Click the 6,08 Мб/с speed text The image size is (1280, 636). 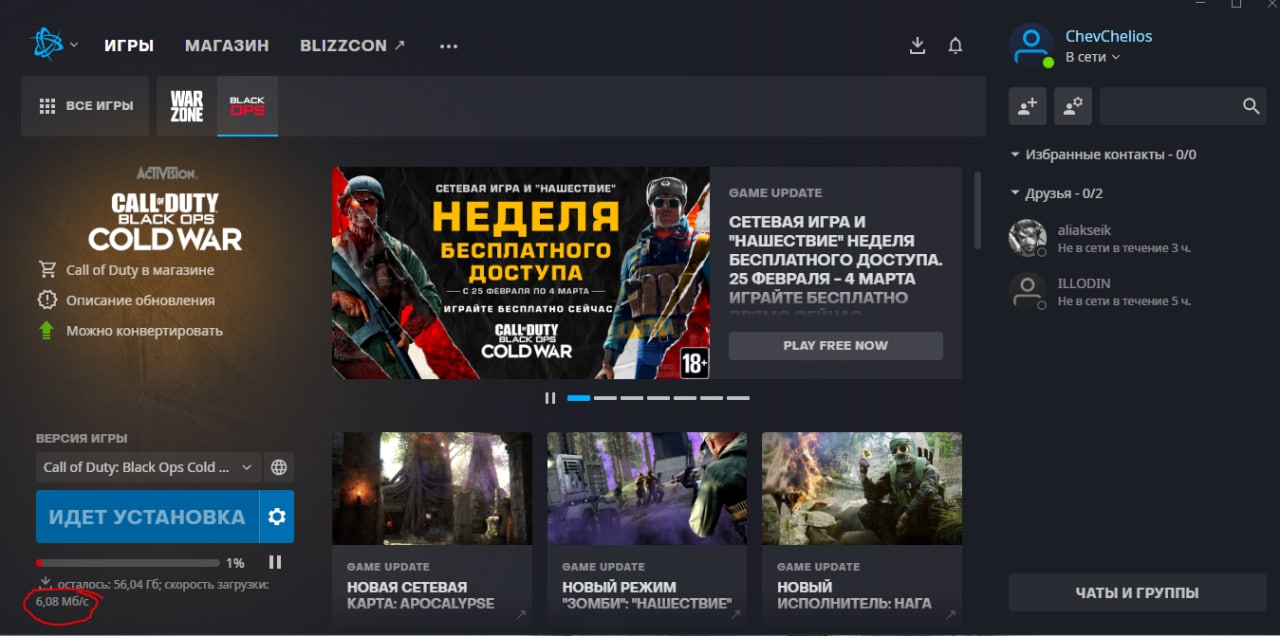click(x=64, y=602)
